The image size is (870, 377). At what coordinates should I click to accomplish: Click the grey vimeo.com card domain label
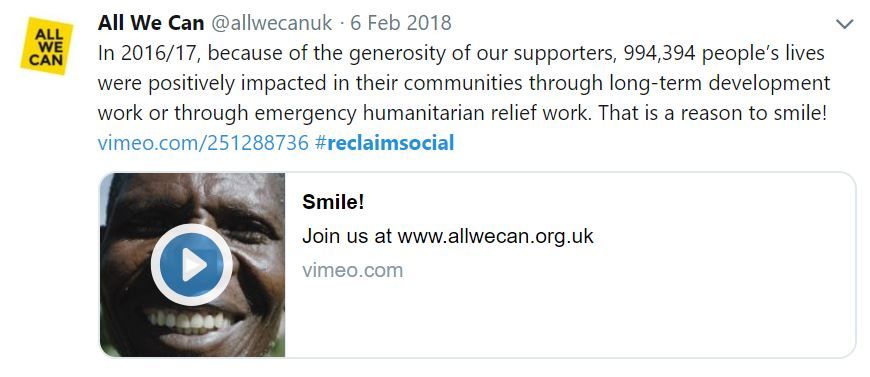click(x=352, y=270)
